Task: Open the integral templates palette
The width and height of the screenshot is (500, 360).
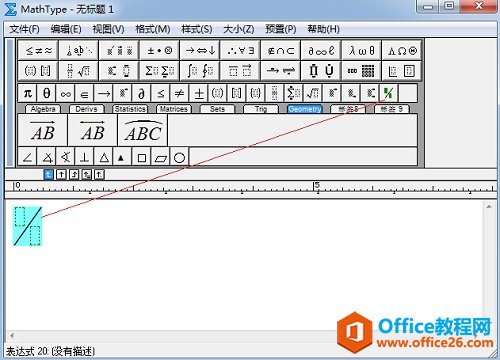Action: point(200,71)
